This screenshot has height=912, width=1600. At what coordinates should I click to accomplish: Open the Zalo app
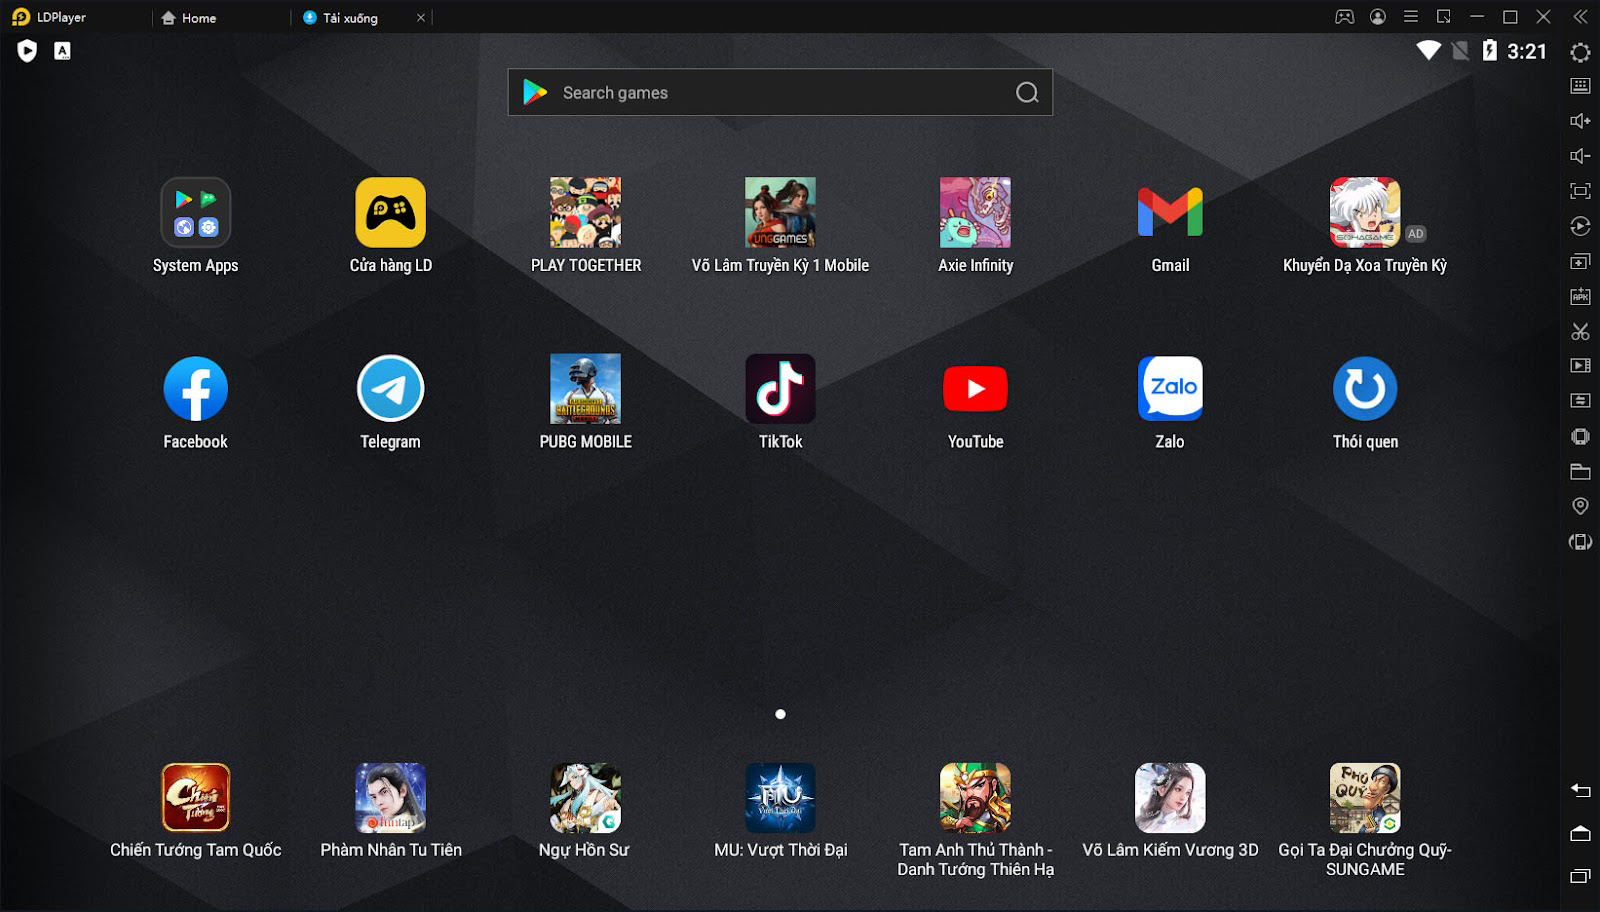click(x=1170, y=389)
